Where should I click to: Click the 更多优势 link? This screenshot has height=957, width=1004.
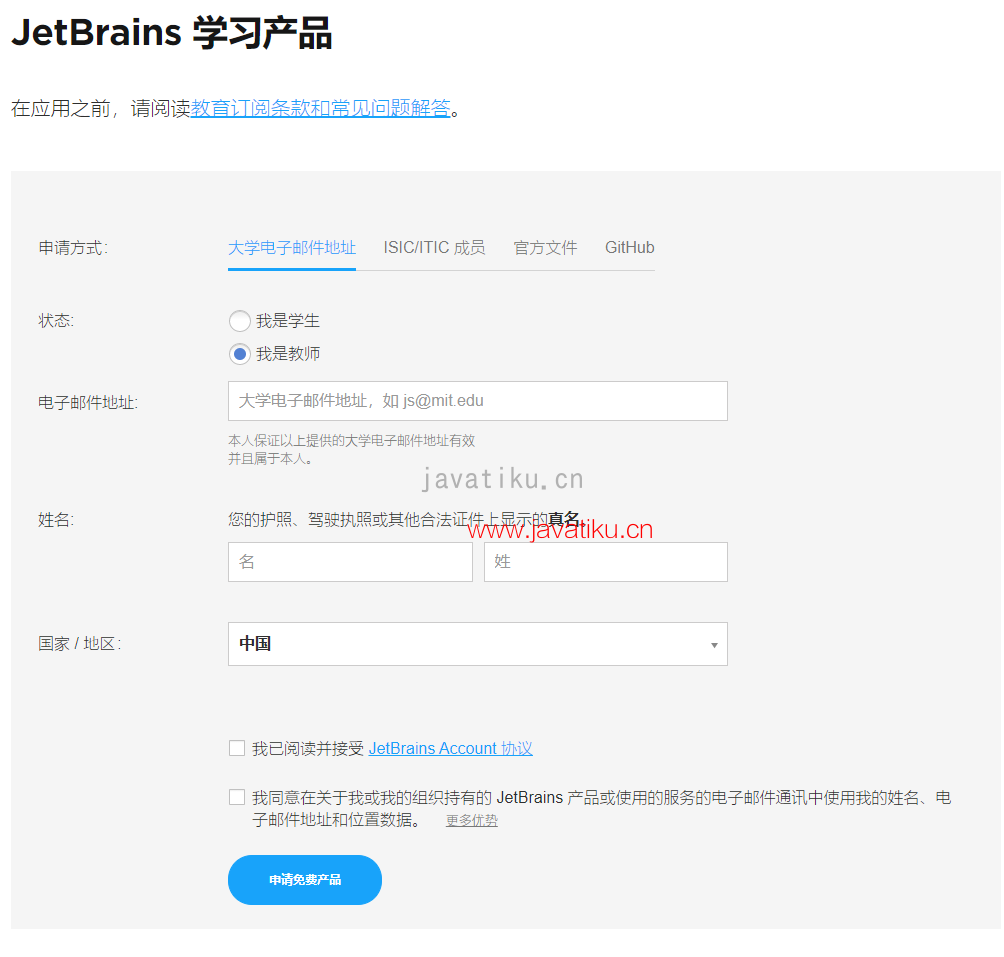(x=472, y=821)
